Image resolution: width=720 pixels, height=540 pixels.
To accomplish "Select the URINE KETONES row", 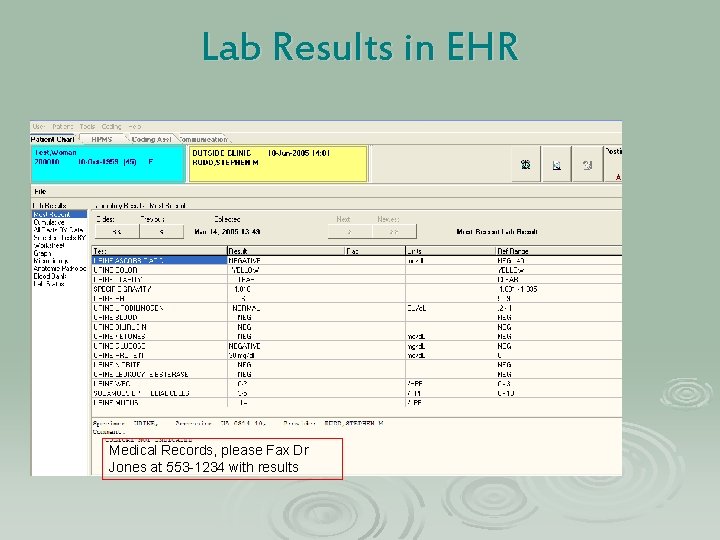I will [357, 337].
